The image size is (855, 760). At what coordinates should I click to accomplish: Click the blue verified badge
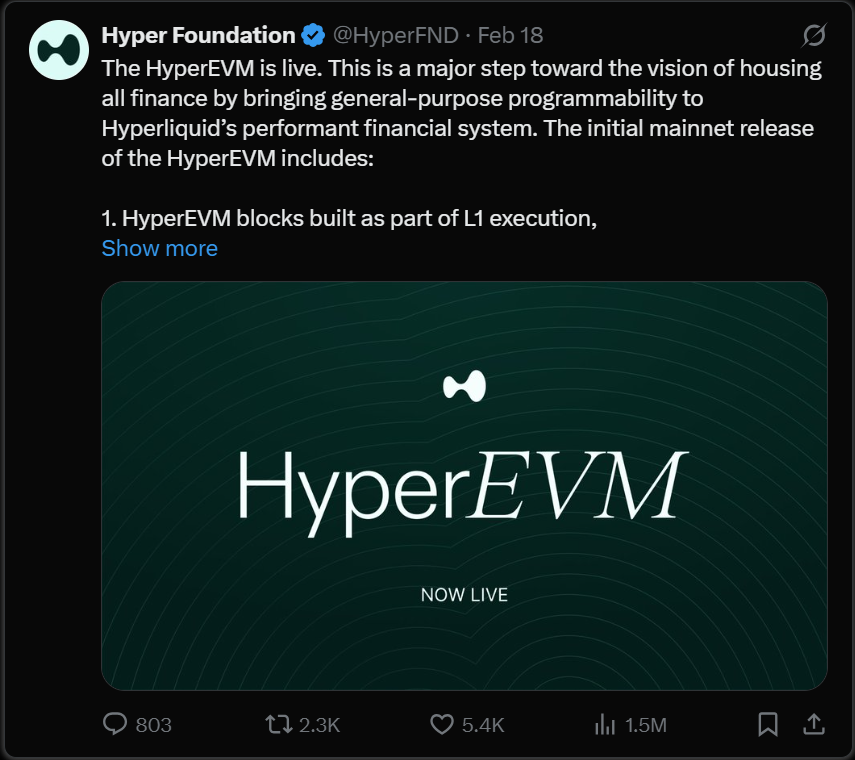[314, 36]
